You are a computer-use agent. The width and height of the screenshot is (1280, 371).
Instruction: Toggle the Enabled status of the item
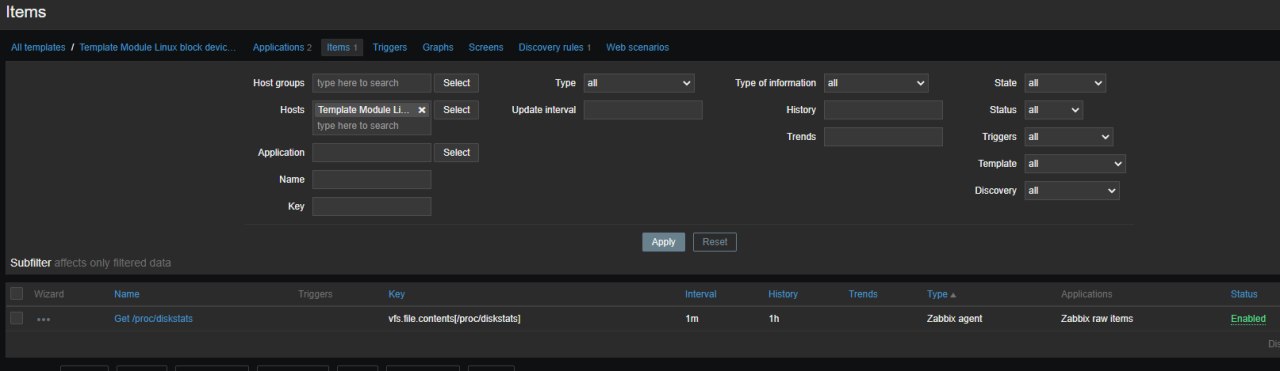pyautogui.click(x=1248, y=319)
